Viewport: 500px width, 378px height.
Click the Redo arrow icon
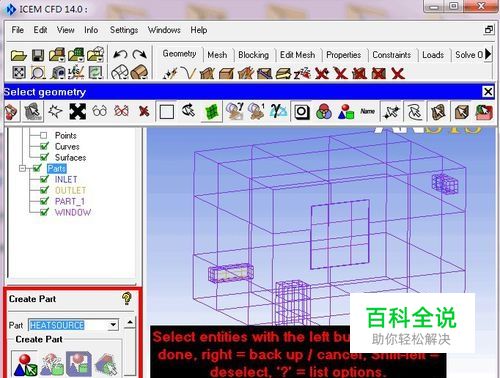pos(139,54)
